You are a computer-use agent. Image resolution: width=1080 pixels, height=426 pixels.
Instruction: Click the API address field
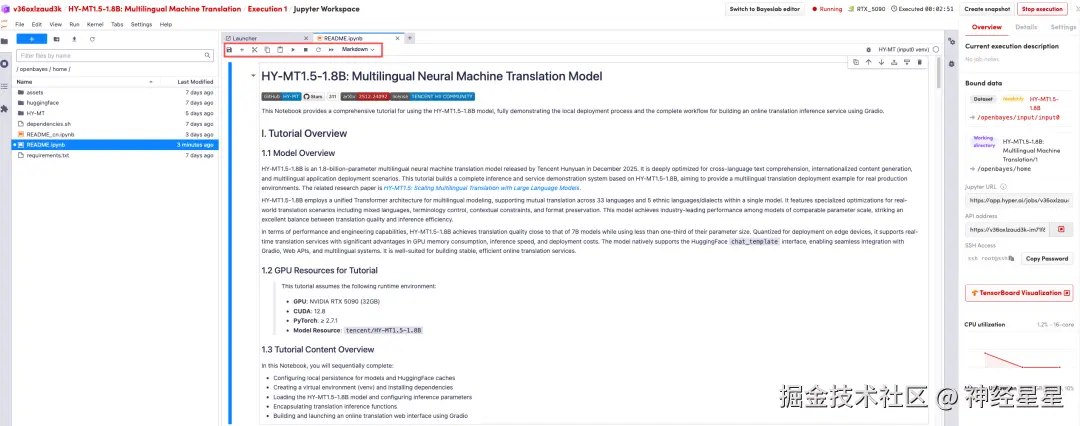[x=1006, y=230]
